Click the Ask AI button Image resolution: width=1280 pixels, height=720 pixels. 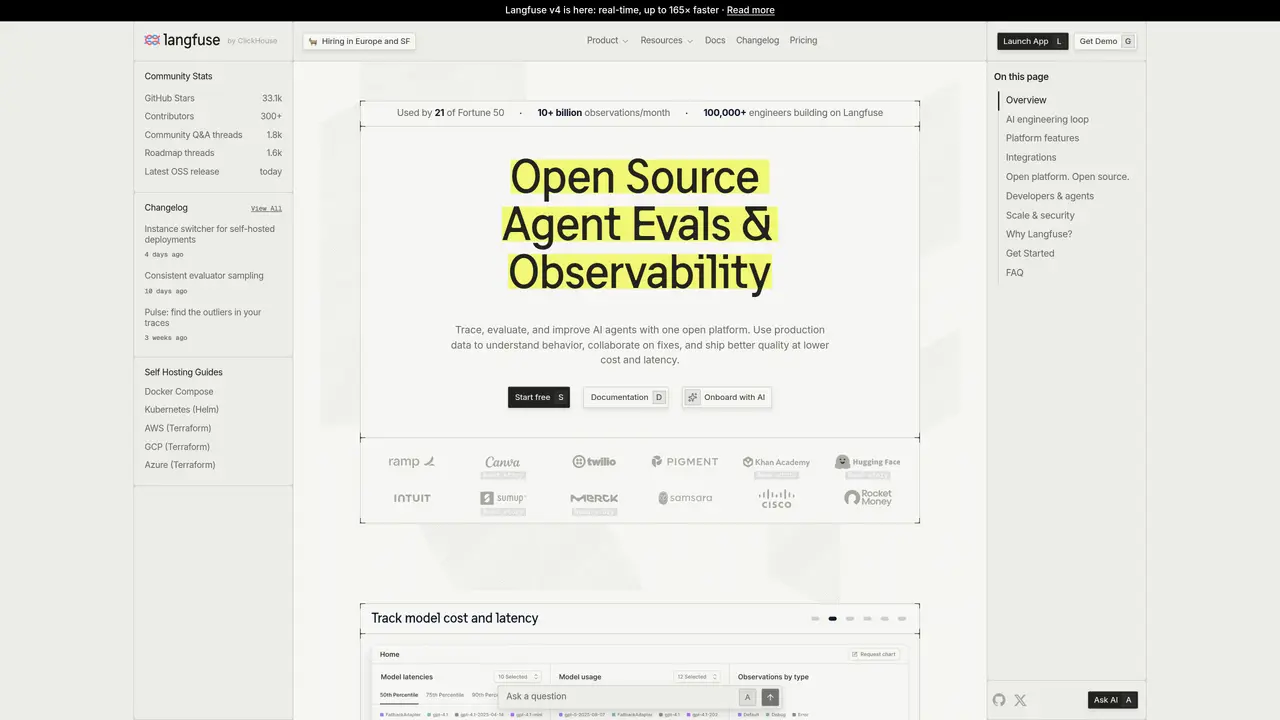(x=1112, y=700)
